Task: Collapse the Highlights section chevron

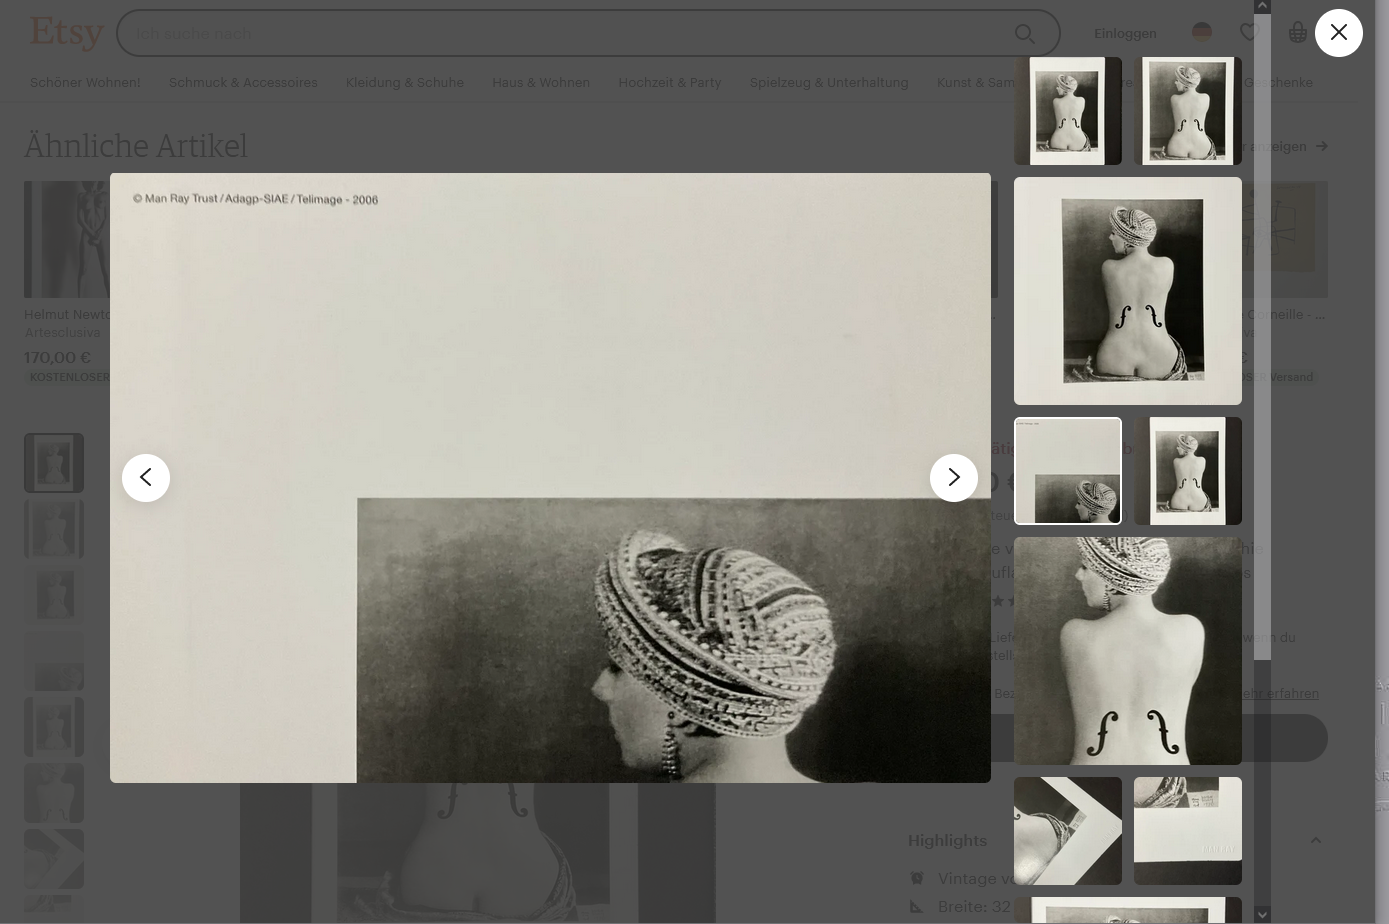Action: pos(1315,840)
